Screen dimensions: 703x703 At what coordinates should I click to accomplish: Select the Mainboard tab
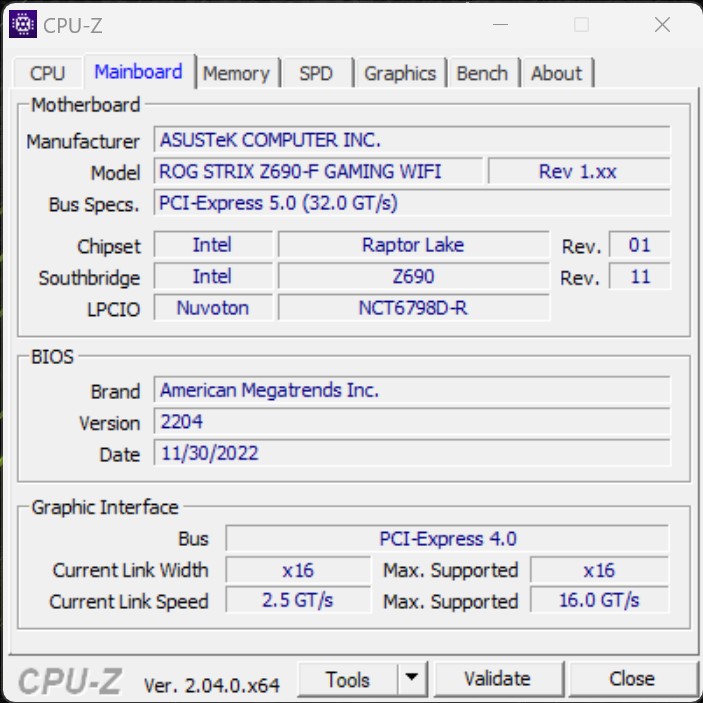[x=138, y=72]
